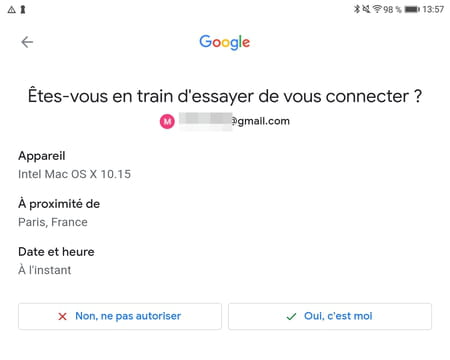Tap the warning triangle notification icon
This screenshot has width=450, height=360.
point(12,10)
